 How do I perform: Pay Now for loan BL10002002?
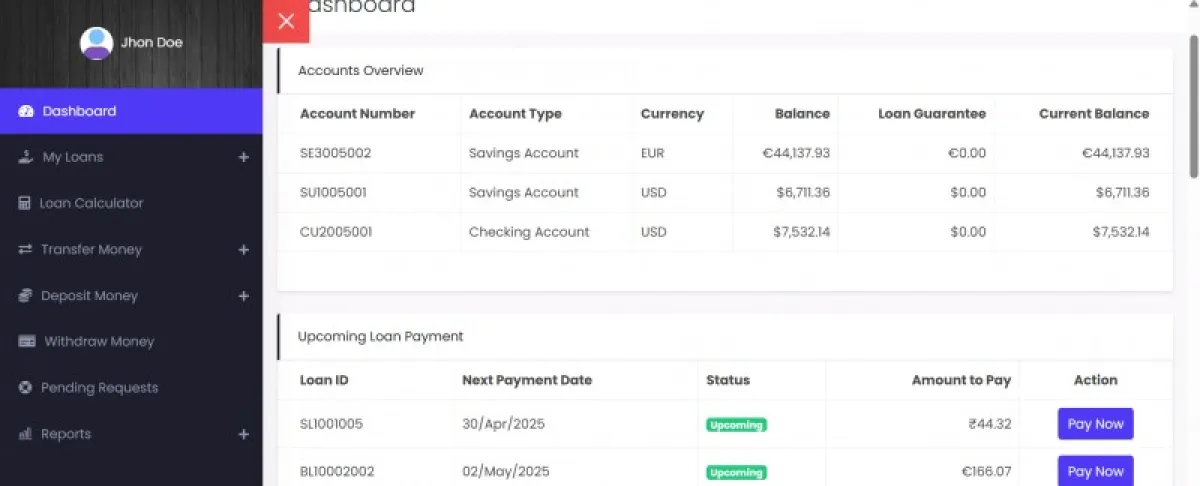[1095, 471]
